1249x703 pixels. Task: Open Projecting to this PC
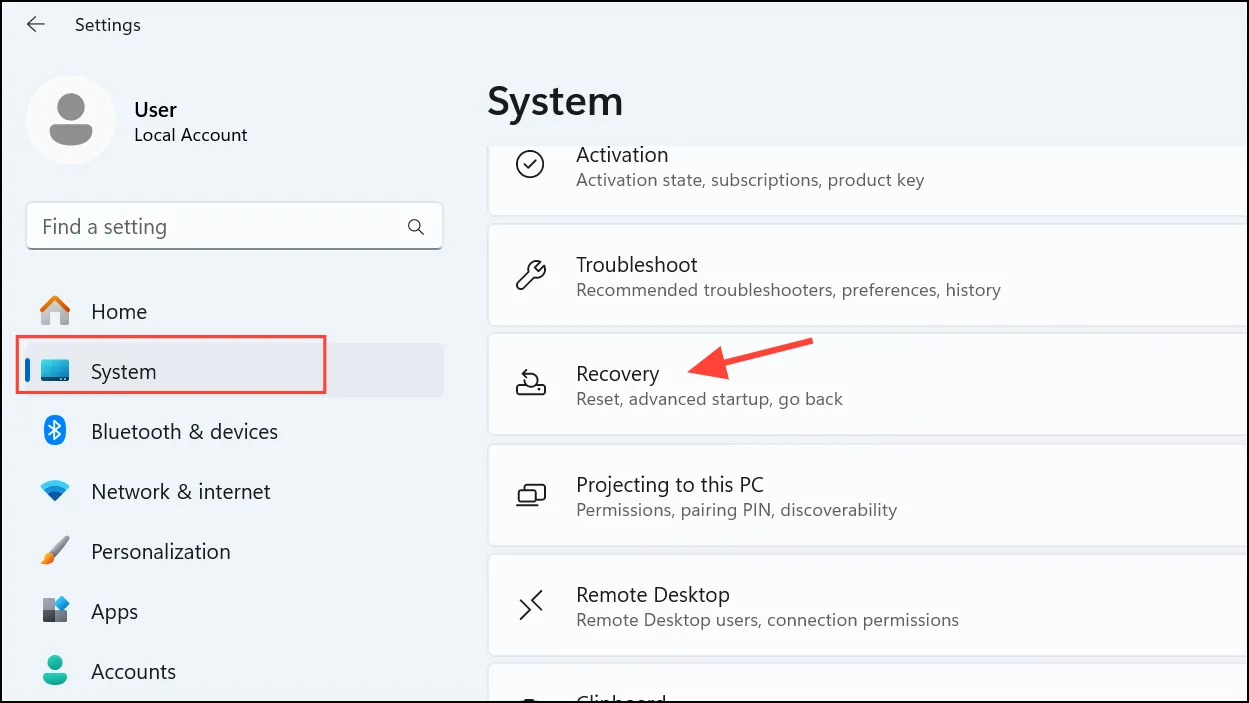868,495
